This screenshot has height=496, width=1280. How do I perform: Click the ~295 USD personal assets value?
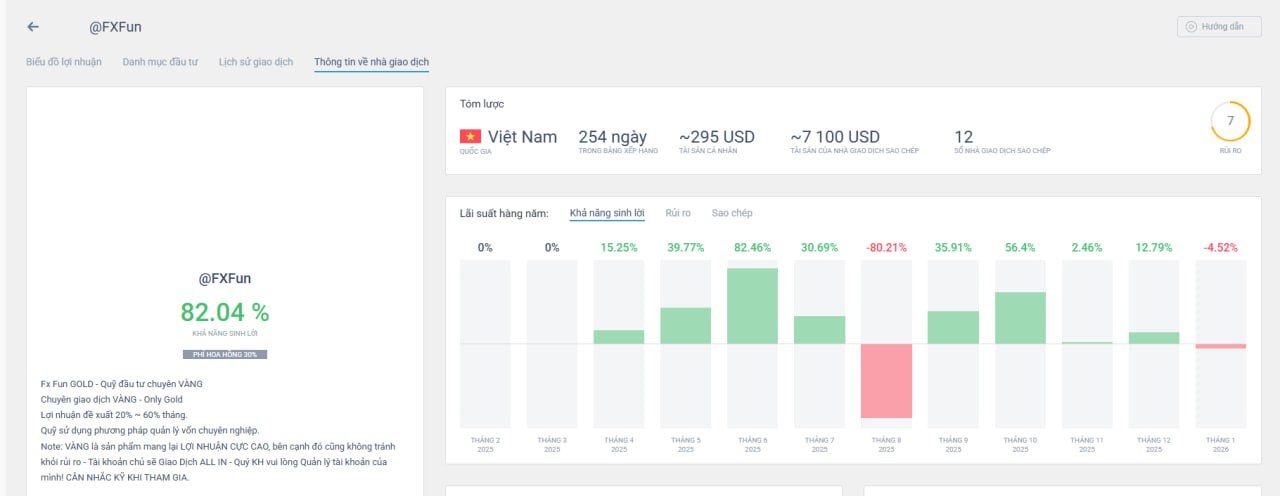[717, 137]
